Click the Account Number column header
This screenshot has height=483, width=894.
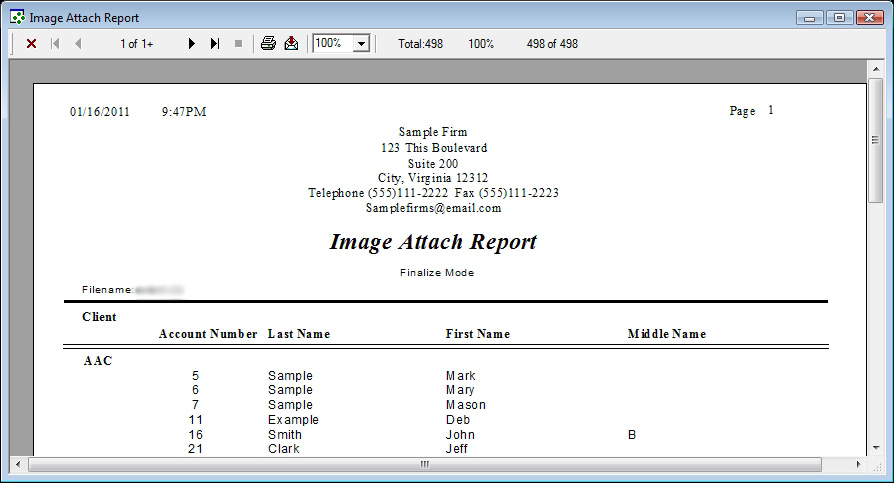pos(208,334)
